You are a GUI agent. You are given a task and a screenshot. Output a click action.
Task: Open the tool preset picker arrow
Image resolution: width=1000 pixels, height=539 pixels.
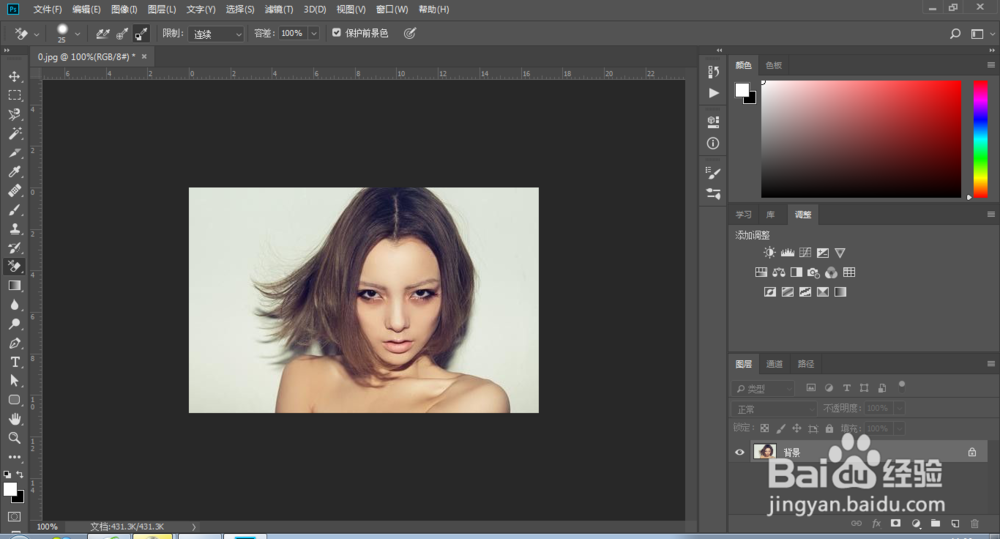(x=36, y=34)
